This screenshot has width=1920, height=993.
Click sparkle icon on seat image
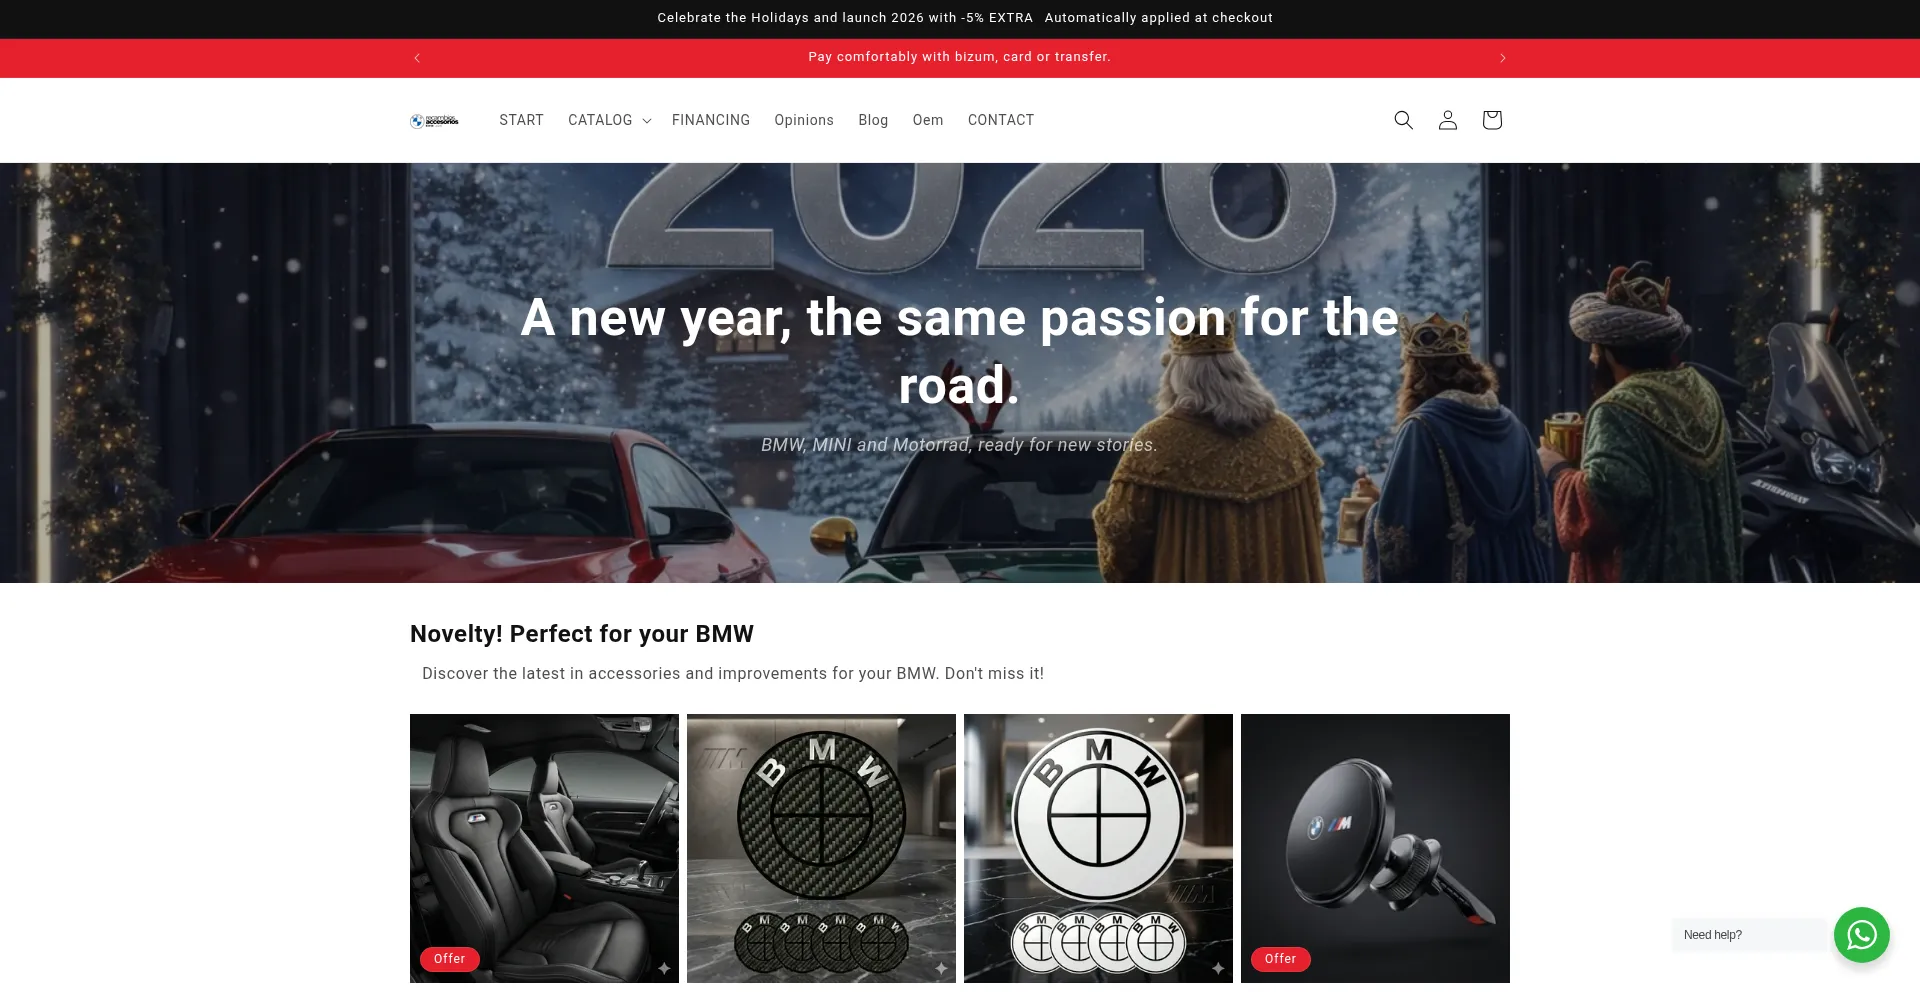coord(664,968)
